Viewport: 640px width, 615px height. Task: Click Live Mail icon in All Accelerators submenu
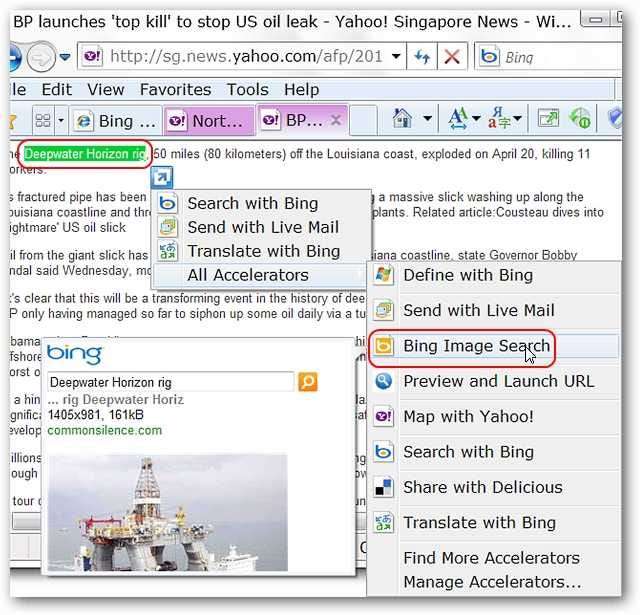tap(383, 310)
